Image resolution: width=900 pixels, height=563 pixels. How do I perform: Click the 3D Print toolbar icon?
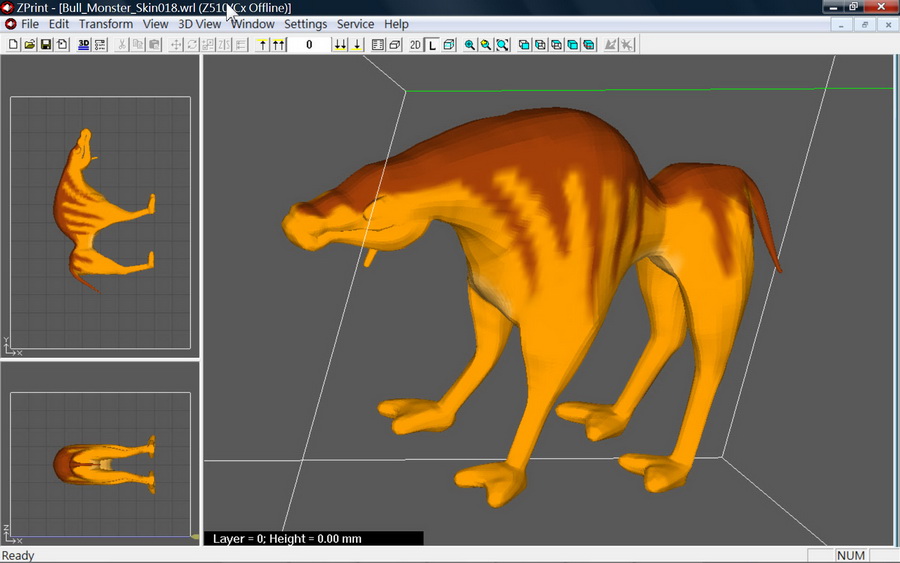point(84,45)
